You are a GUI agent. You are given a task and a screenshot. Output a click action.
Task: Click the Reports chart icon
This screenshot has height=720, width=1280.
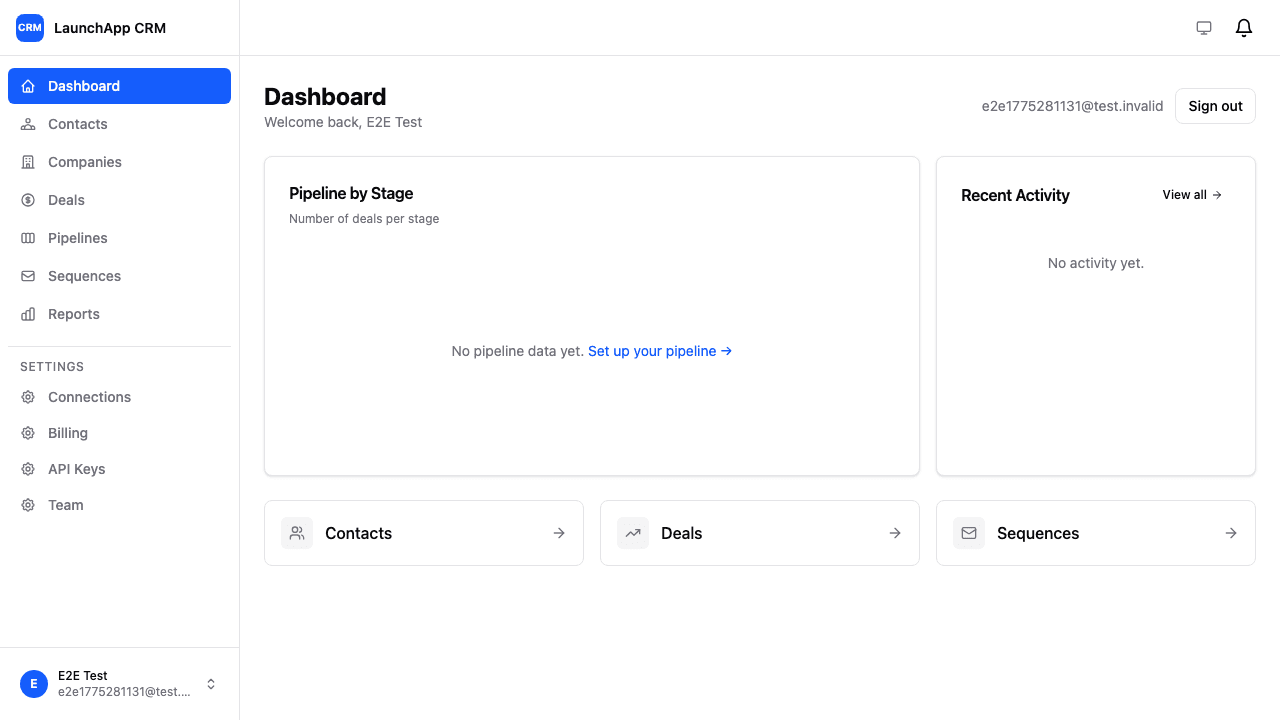(28, 314)
